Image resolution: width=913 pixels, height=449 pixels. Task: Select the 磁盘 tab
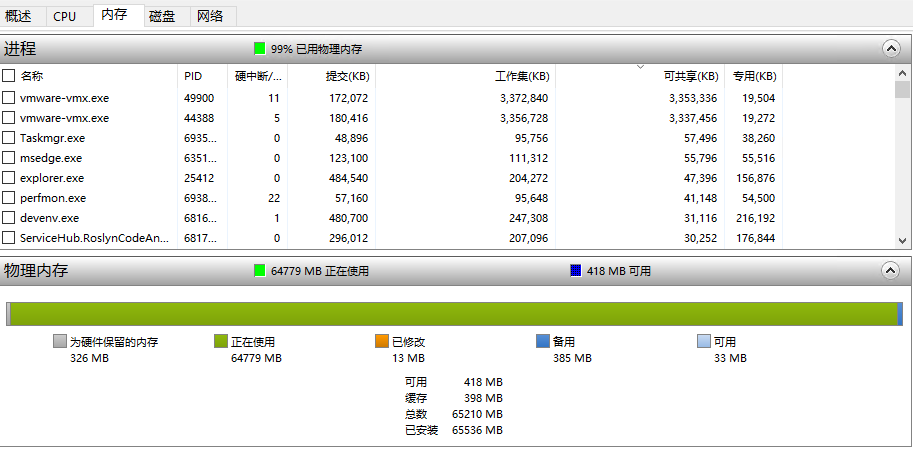[x=162, y=16]
